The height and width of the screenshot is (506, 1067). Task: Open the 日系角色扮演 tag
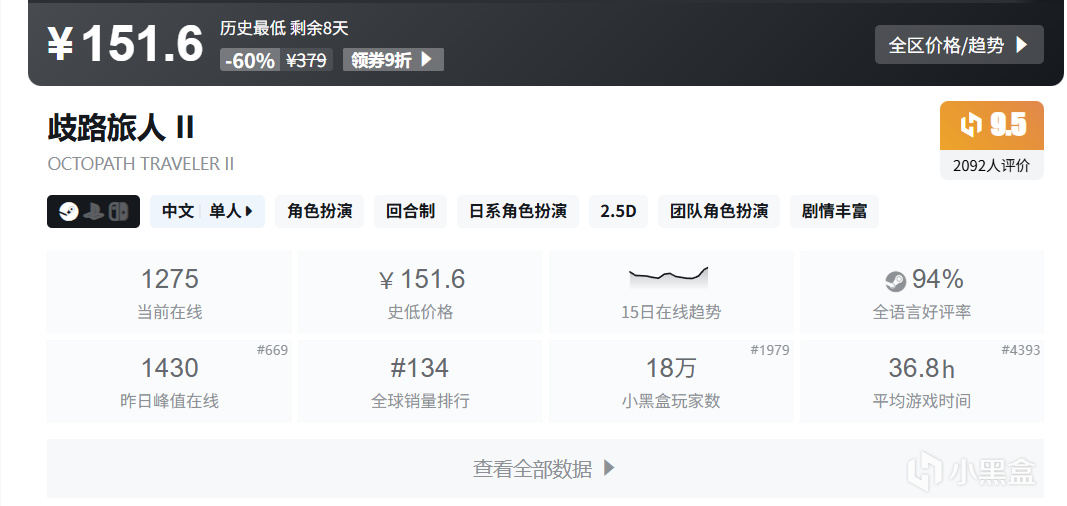click(x=518, y=212)
